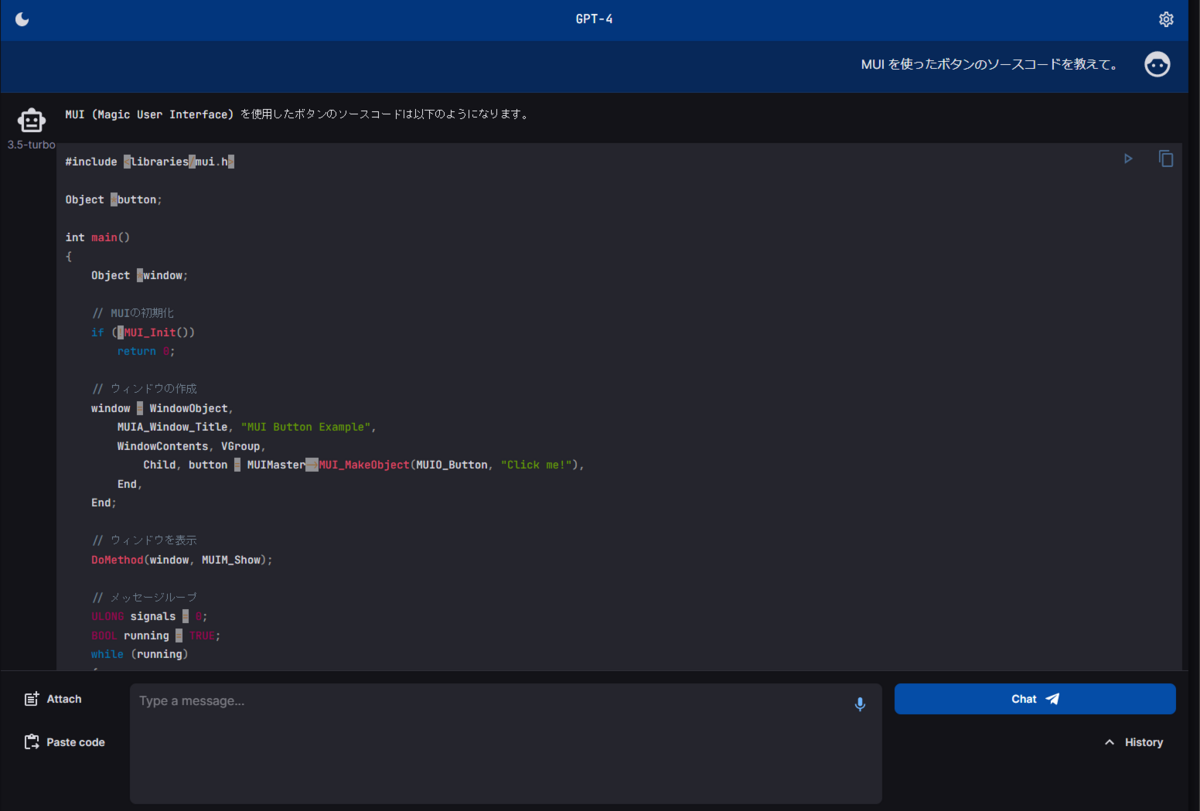Send a message with the Chat button
This screenshot has height=811, width=1200.
pyautogui.click(x=1034, y=698)
